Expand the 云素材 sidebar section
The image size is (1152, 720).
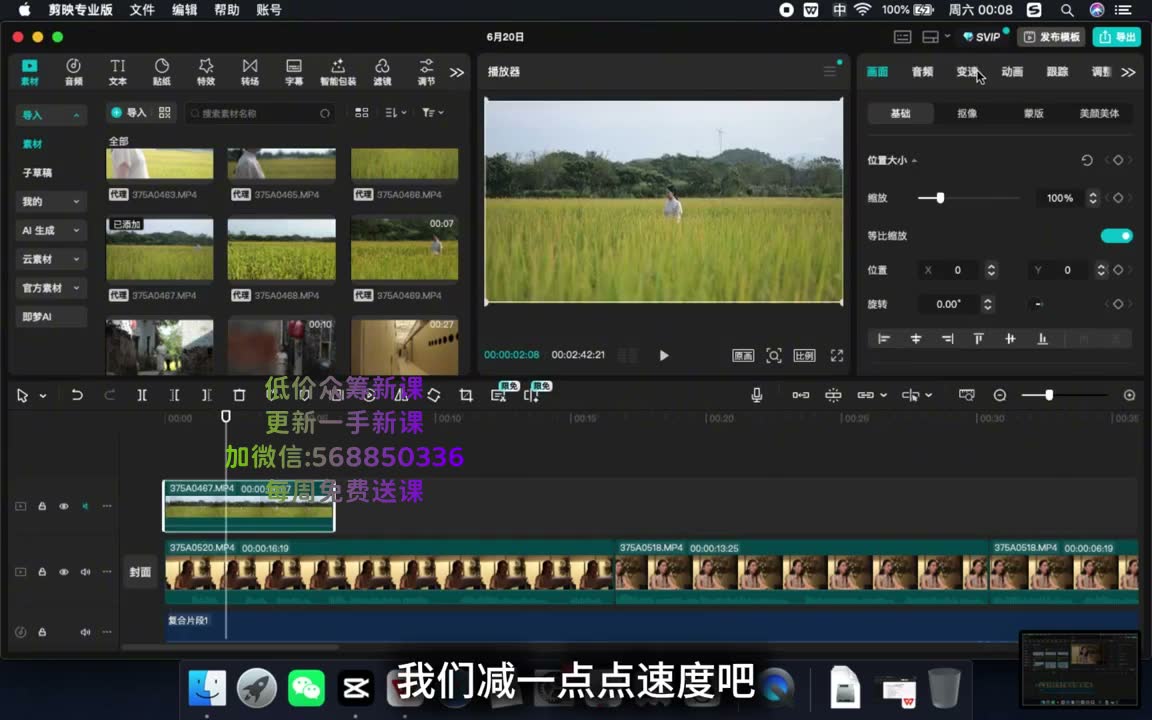pyautogui.click(x=76, y=259)
